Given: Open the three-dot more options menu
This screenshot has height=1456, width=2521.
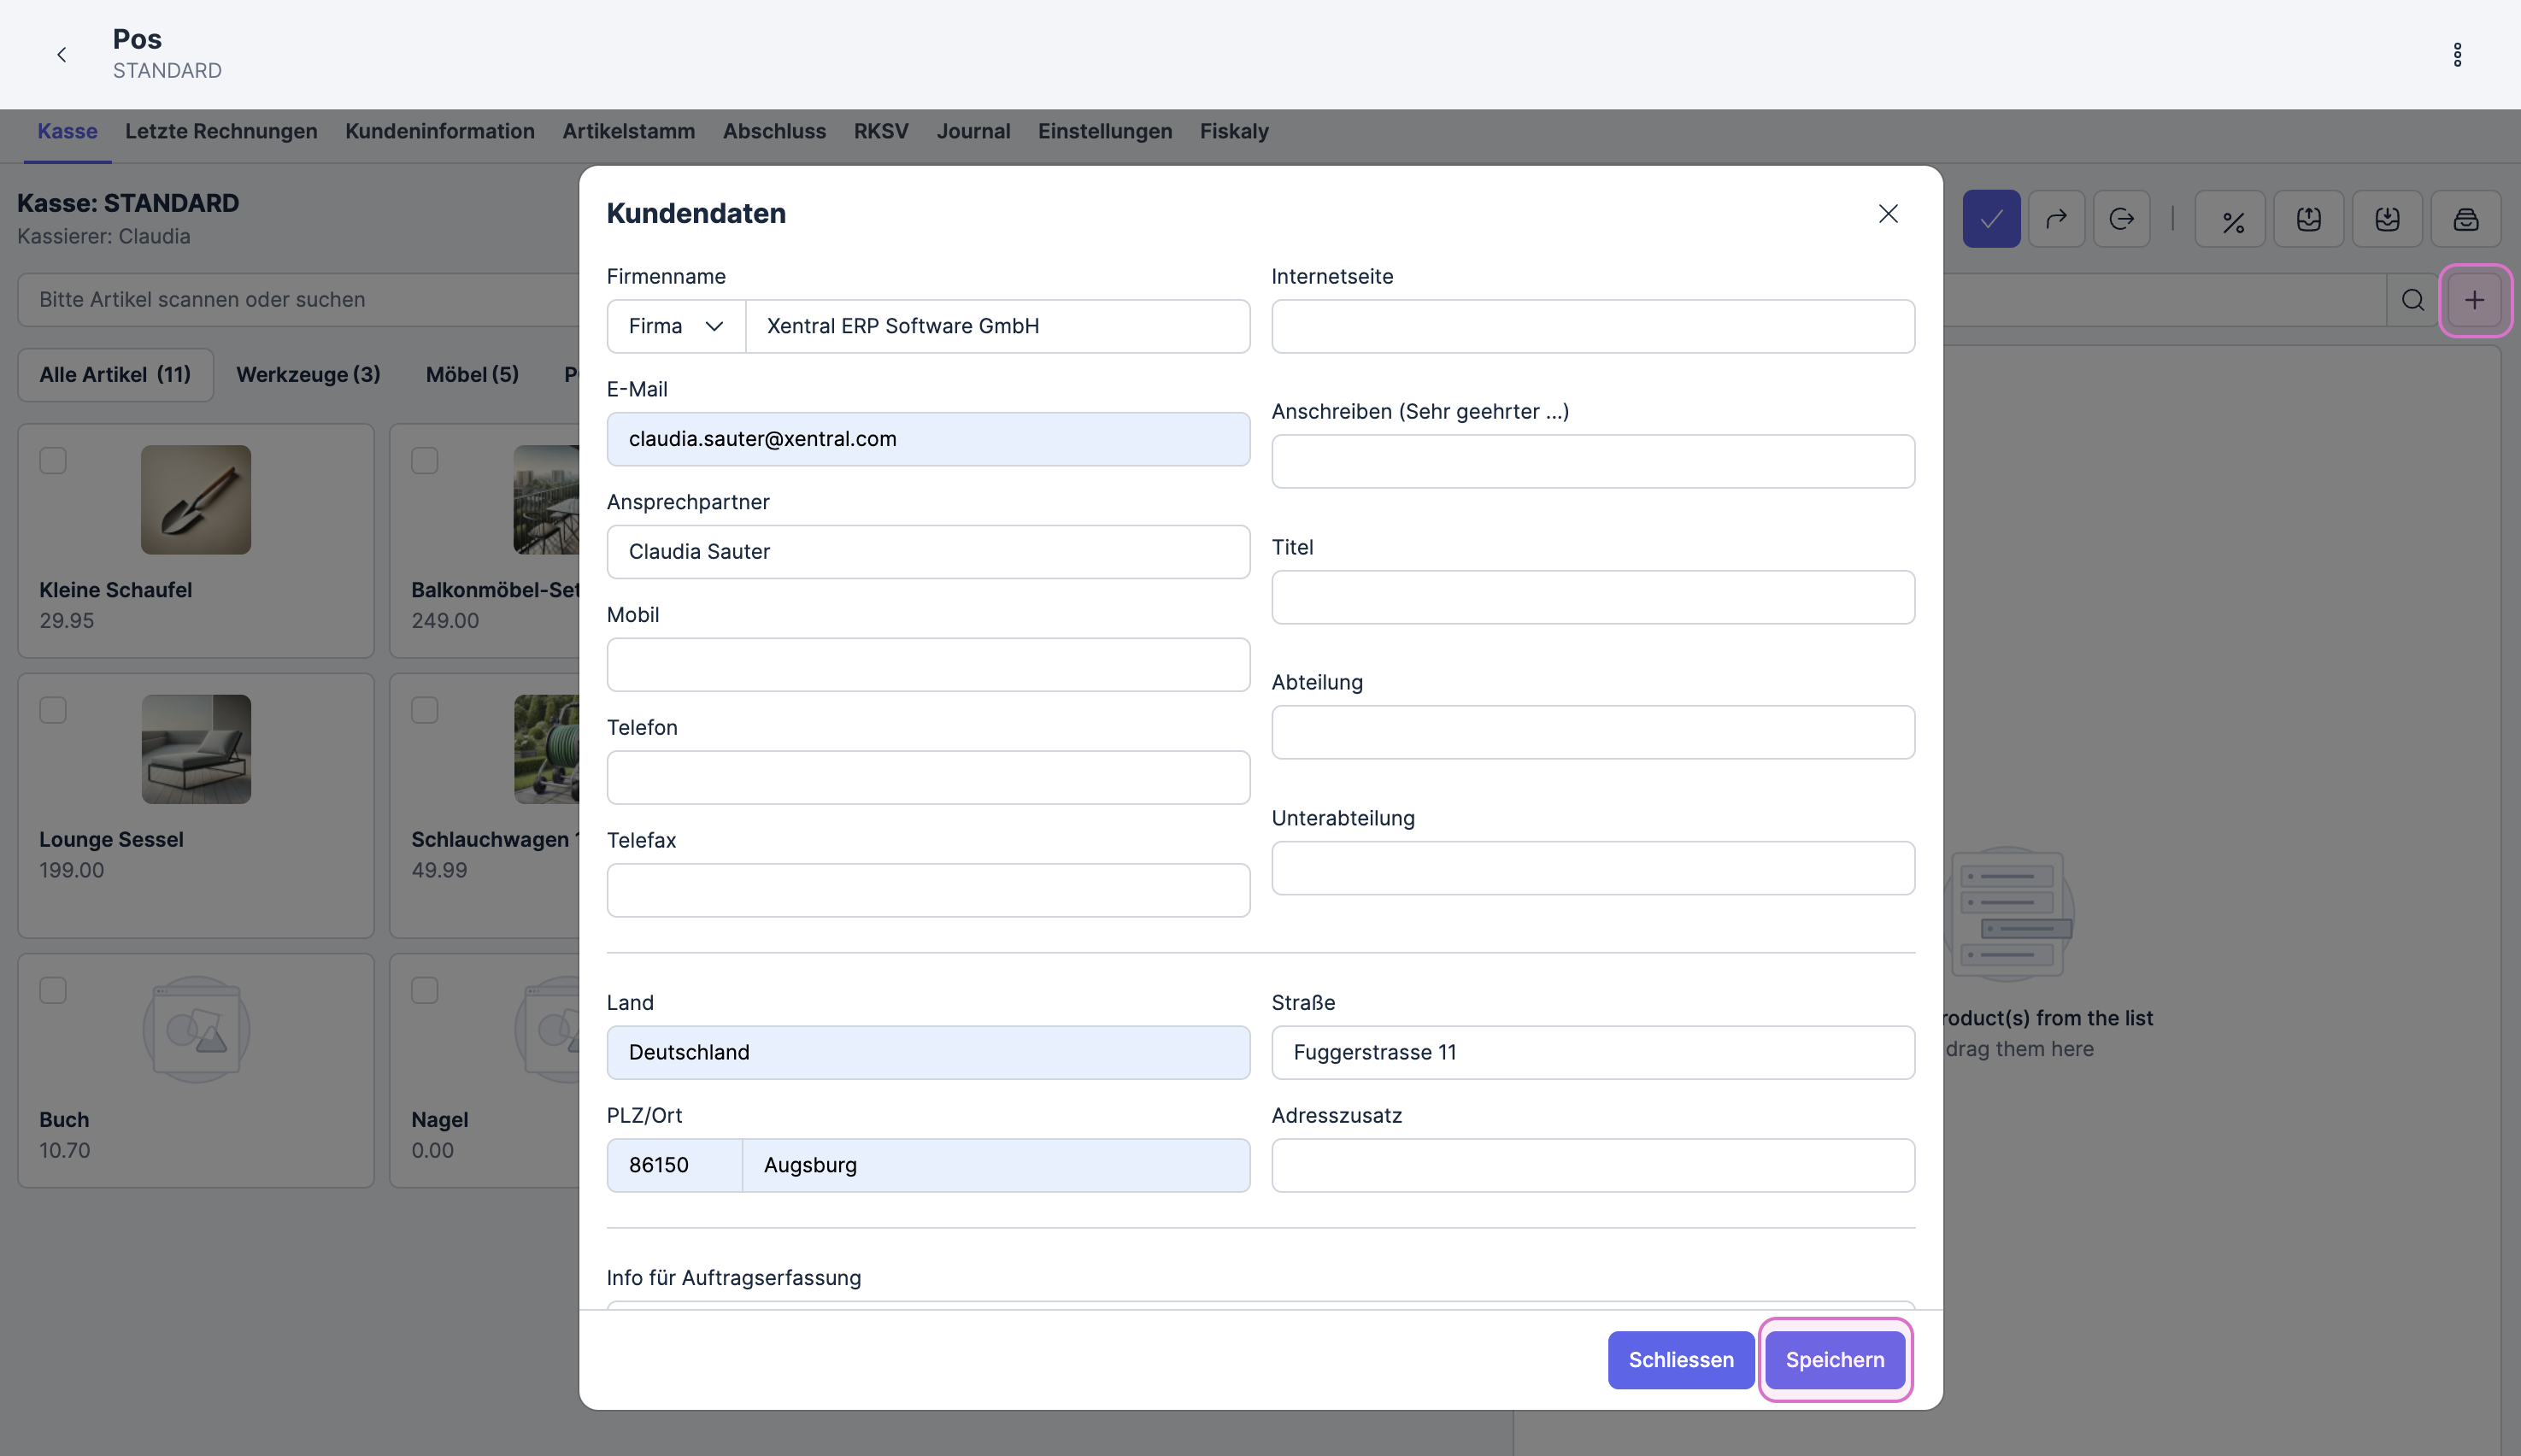Looking at the screenshot, I should tap(2457, 55).
